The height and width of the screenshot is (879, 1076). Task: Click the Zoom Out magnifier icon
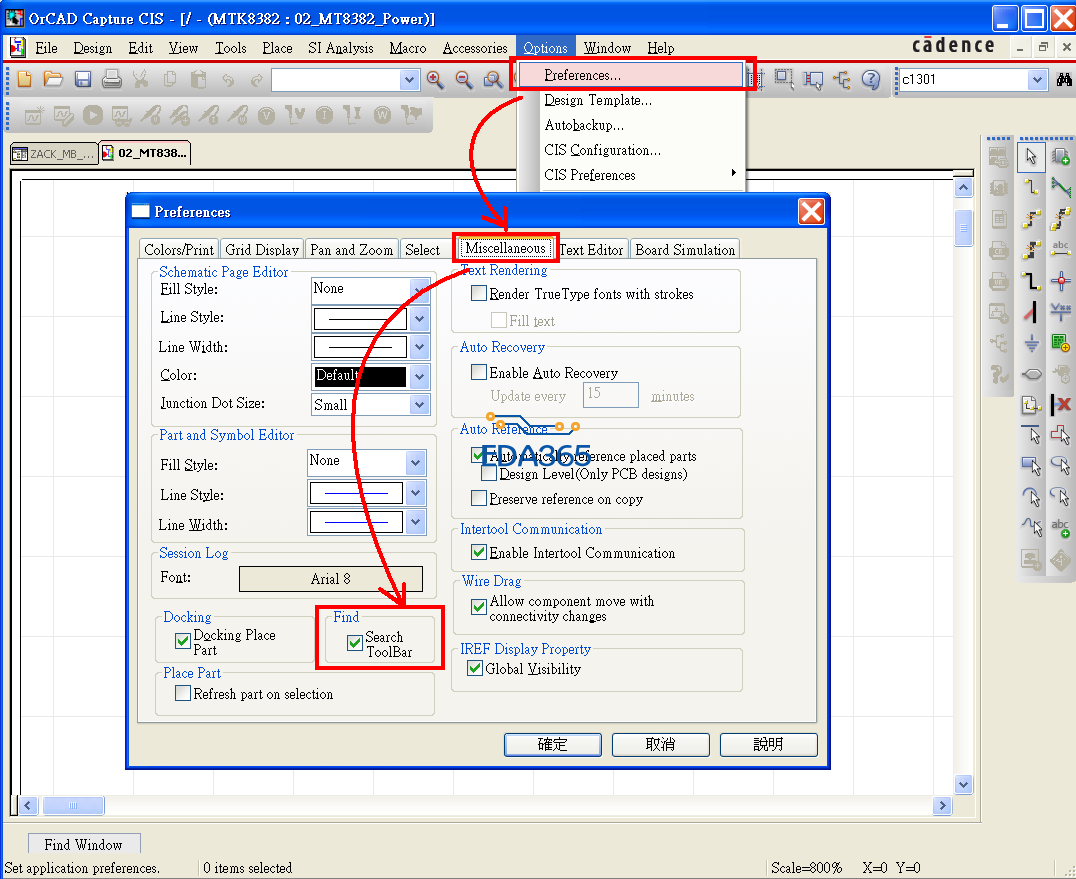[465, 80]
